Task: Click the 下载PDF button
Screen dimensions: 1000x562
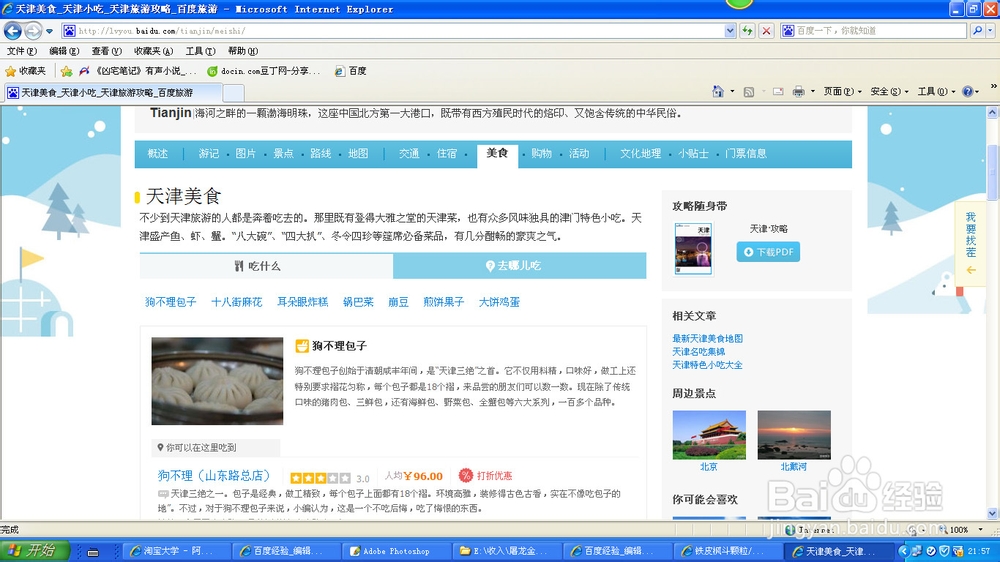Action: click(768, 252)
